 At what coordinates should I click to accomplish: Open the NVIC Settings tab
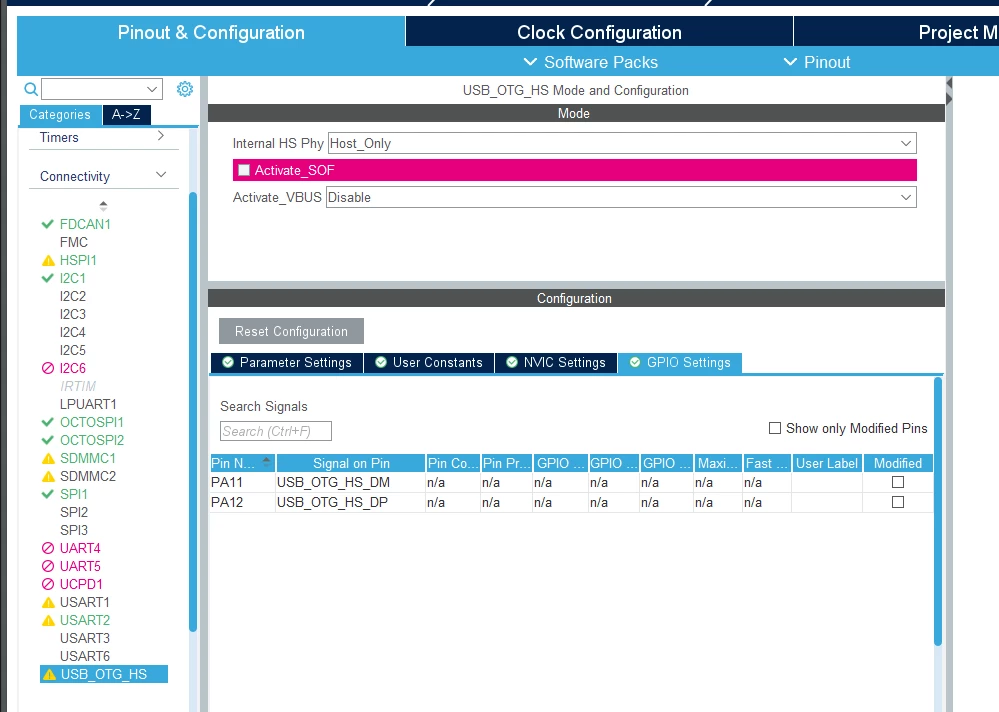[556, 362]
